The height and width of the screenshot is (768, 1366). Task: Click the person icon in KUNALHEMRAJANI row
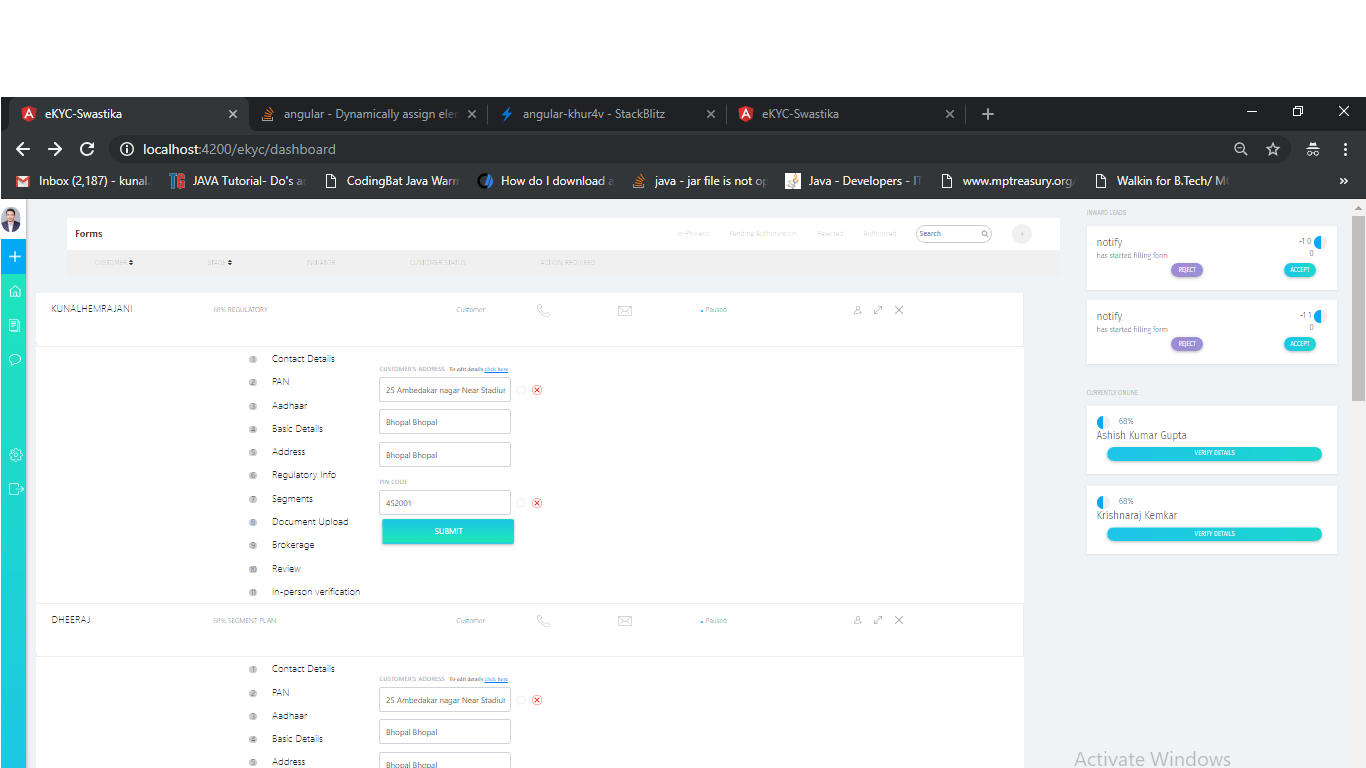[857, 310]
